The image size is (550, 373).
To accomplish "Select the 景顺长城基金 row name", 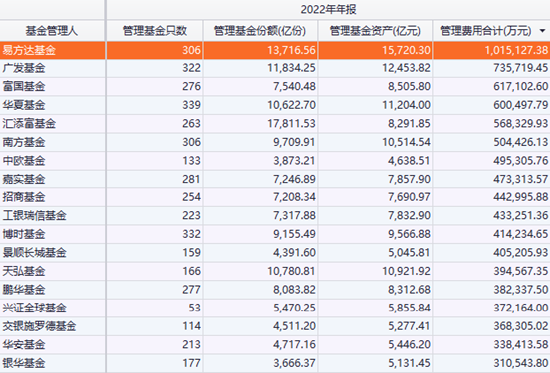I will click(34, 253).
